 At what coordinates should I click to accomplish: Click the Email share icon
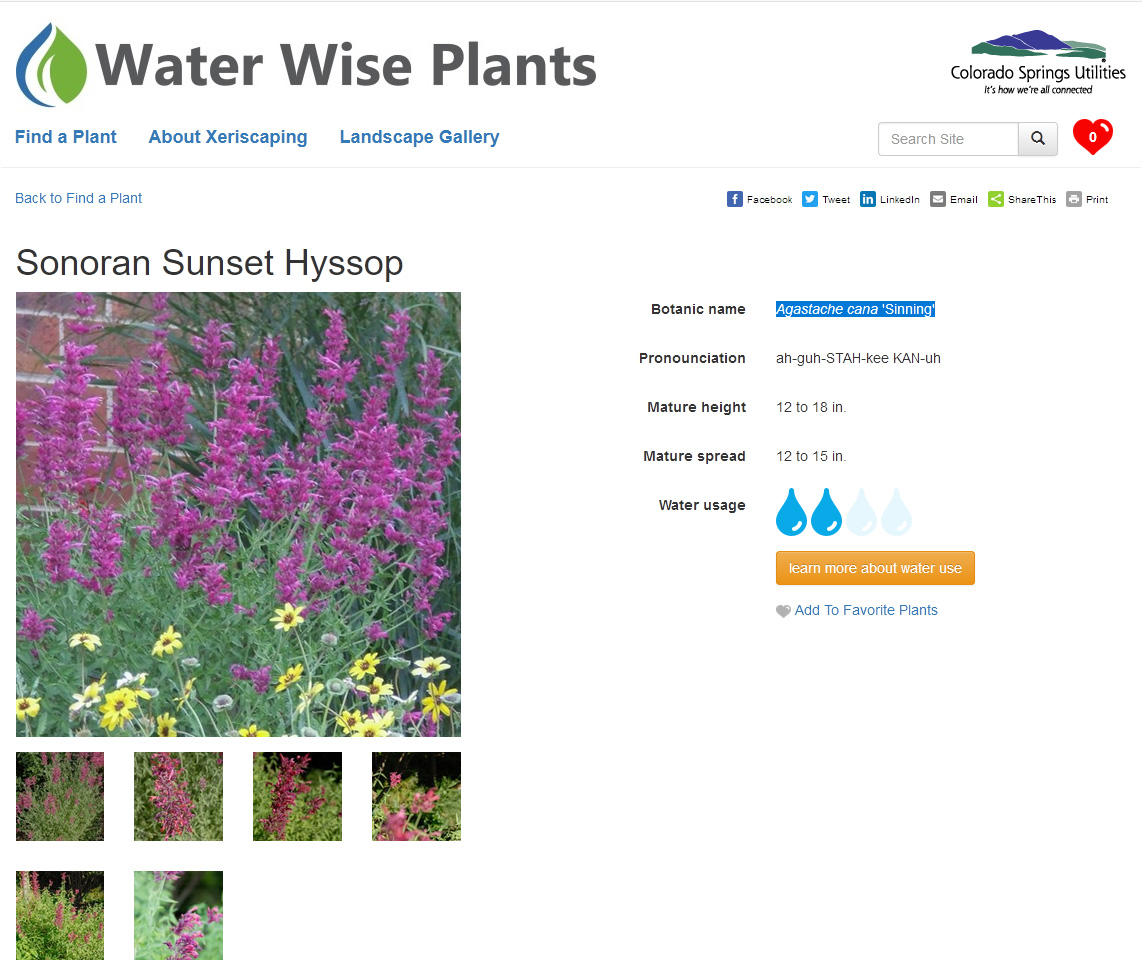(938, 199)
